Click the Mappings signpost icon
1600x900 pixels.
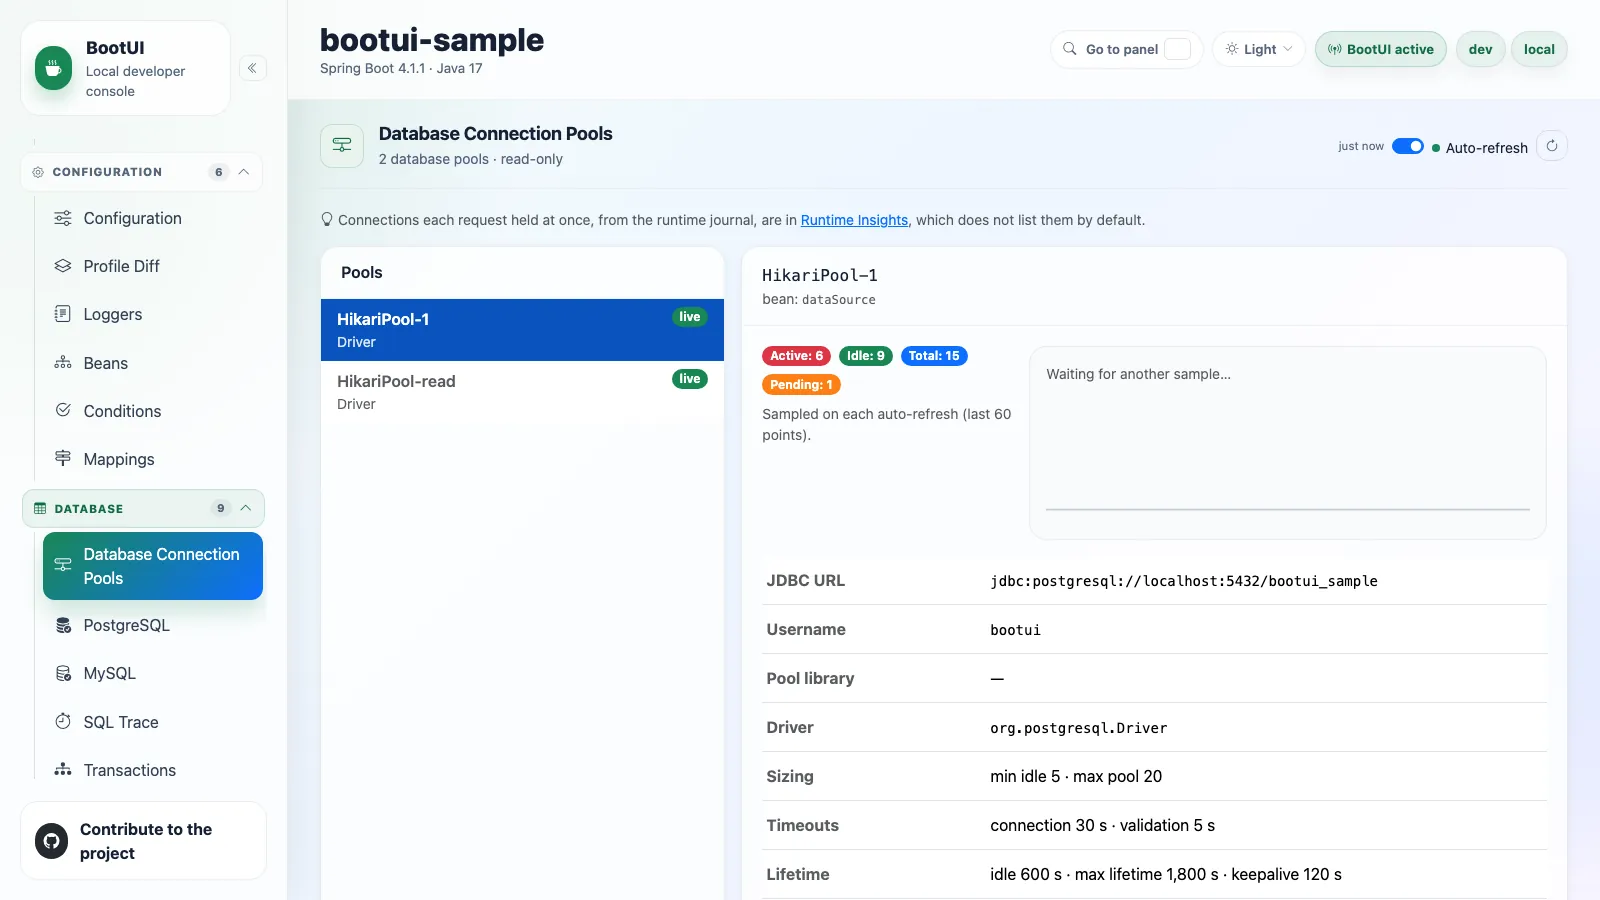coord(63,458)
